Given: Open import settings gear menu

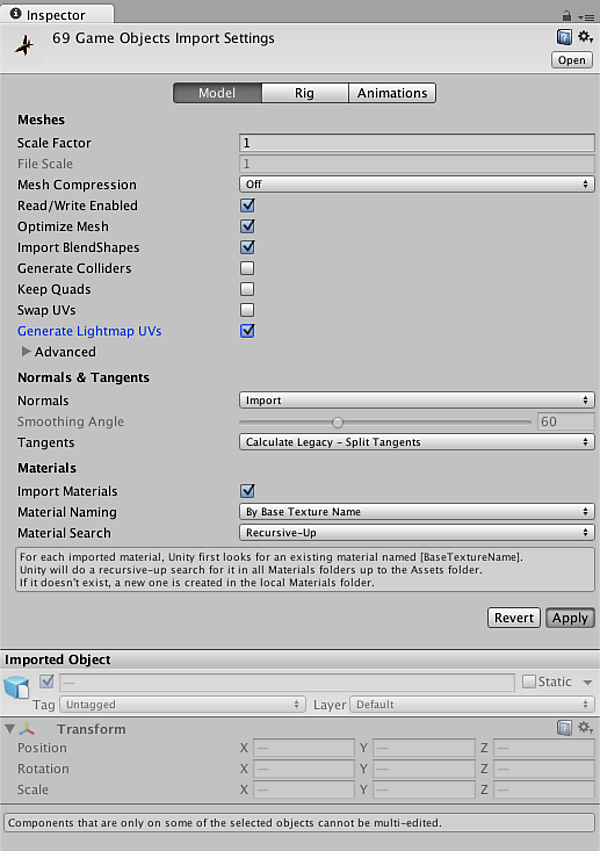Looking at the screenshot, I should pyautogui.click(x=585, y=37).
